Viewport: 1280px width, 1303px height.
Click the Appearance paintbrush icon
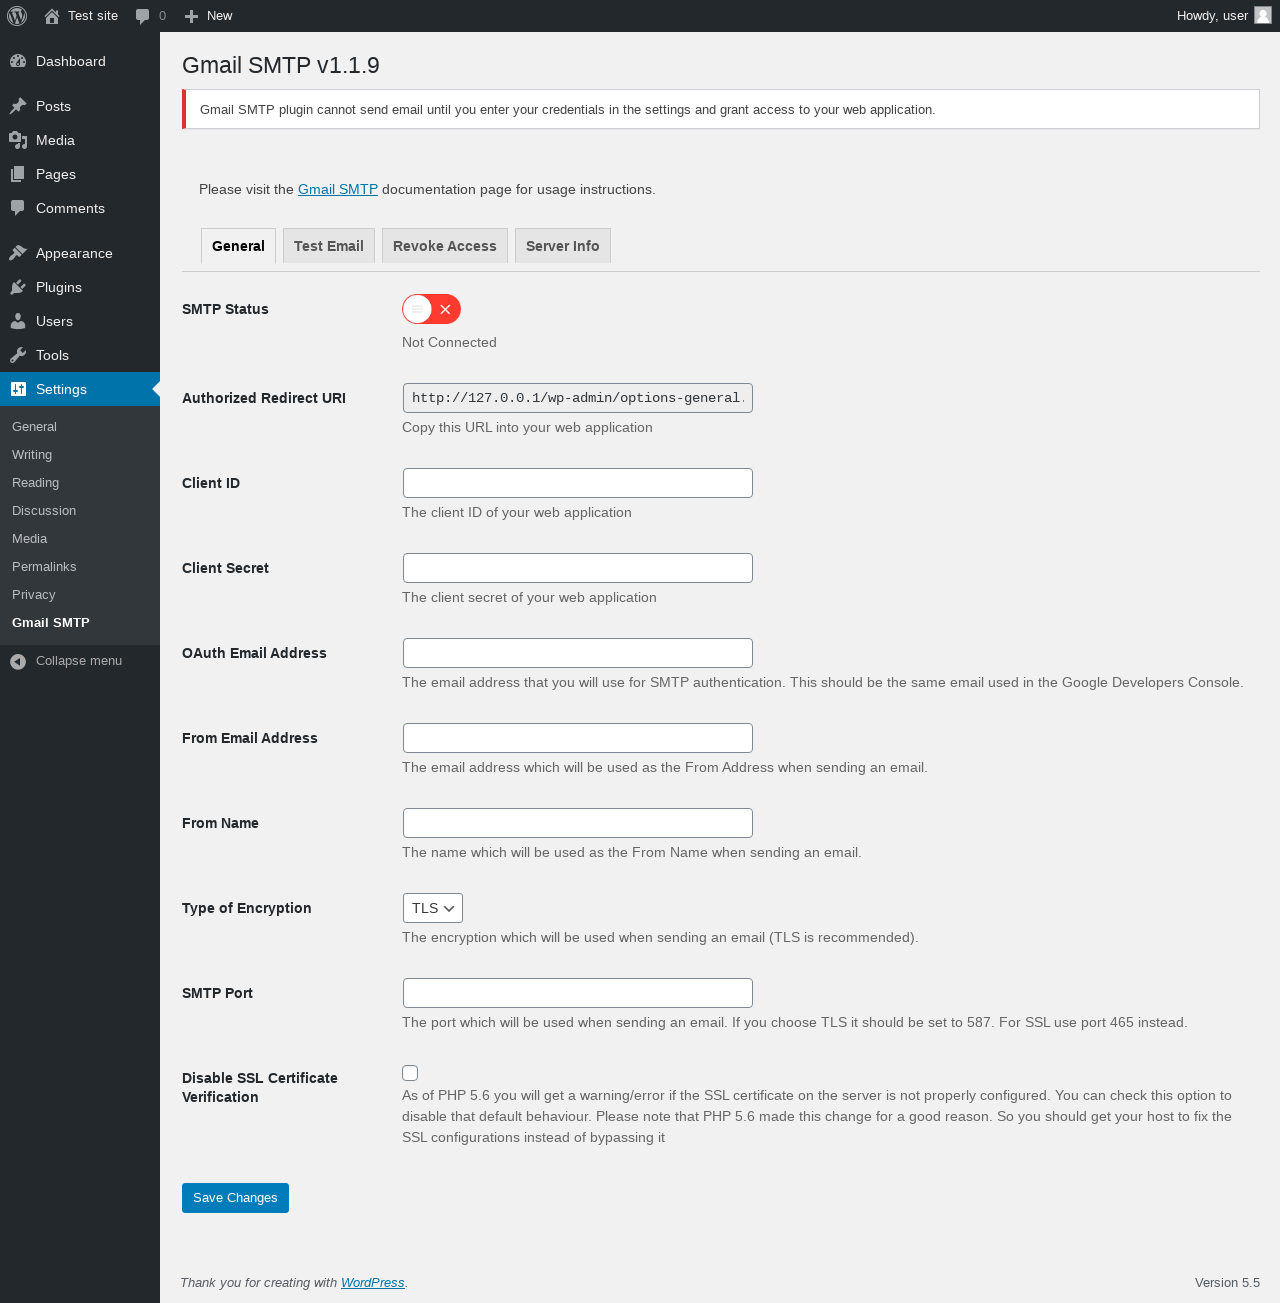tap(18, 253)
